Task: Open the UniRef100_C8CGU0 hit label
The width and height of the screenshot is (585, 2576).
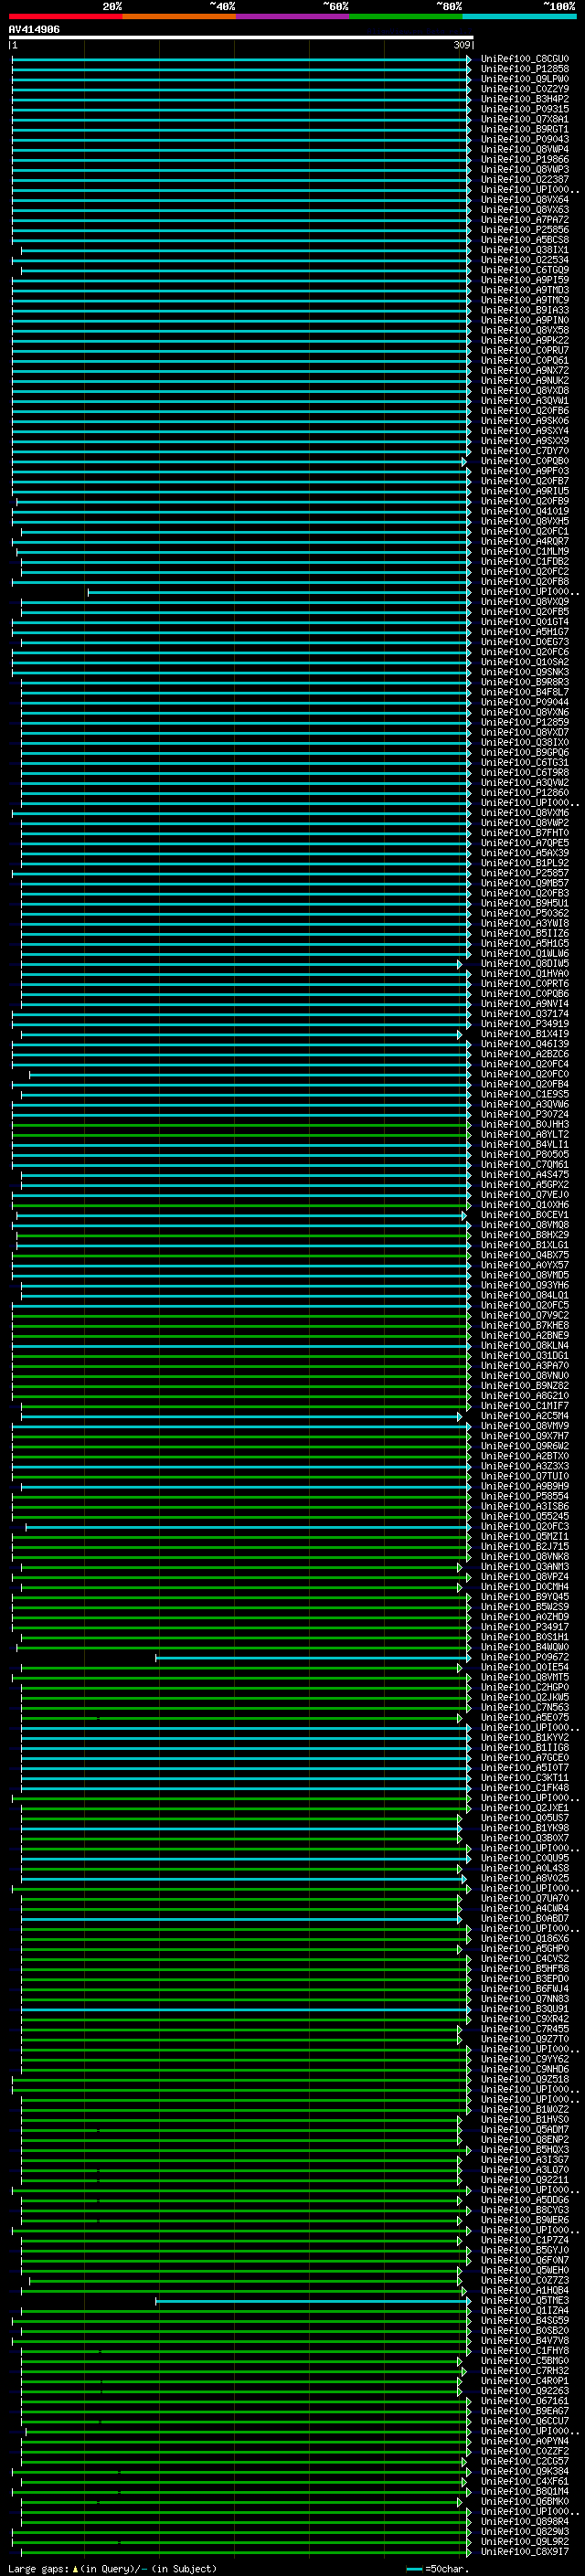Action: coord(524,59)
